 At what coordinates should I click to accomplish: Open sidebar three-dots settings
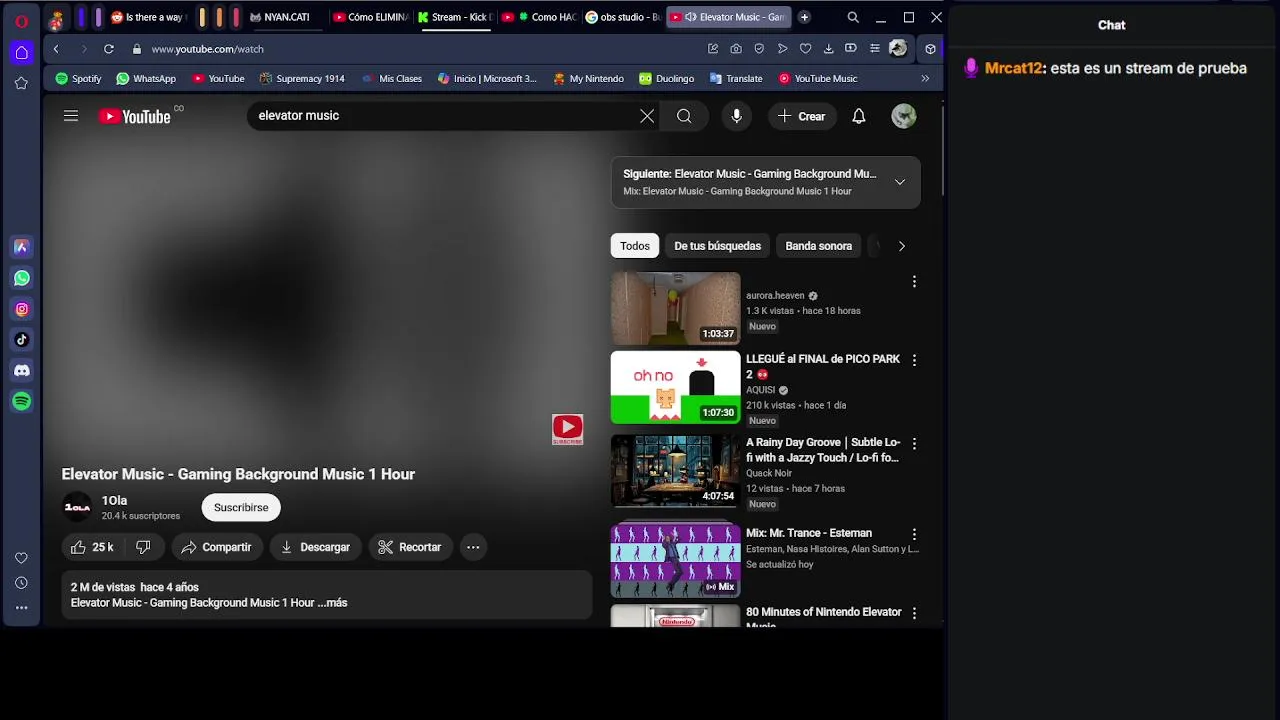pos(21,607)
